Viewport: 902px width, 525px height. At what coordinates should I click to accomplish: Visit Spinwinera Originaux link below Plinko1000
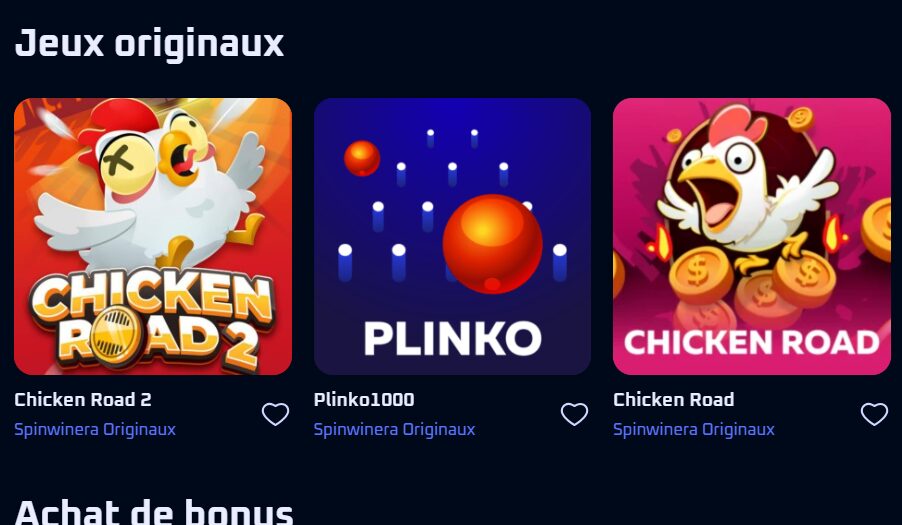click(x=395, y=430)
